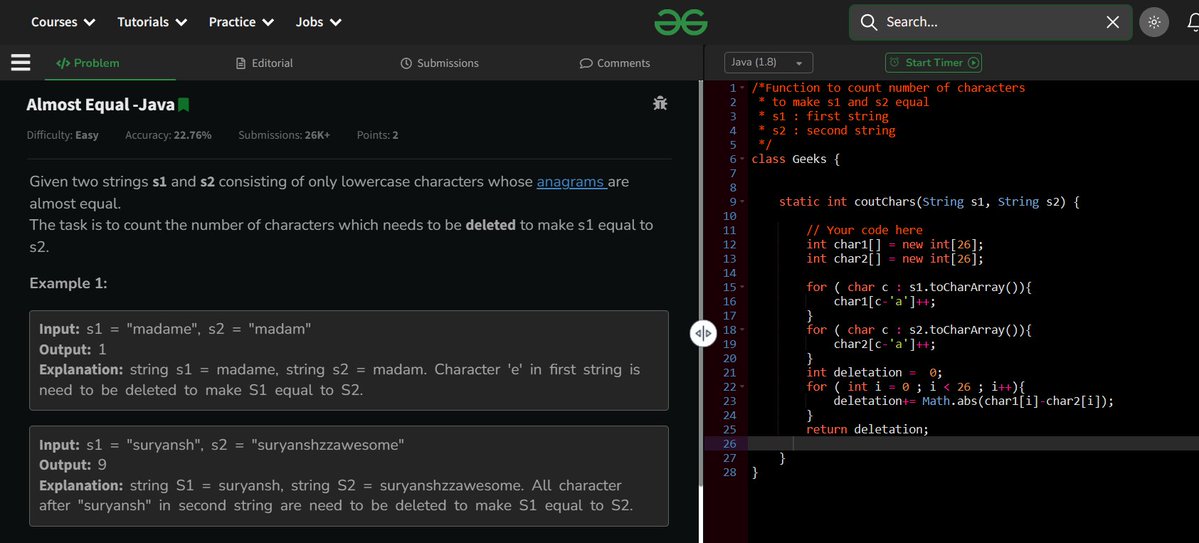Collapse the for loop fold at line 18
Screen dimensions: 1199x543
click(742, 330)
